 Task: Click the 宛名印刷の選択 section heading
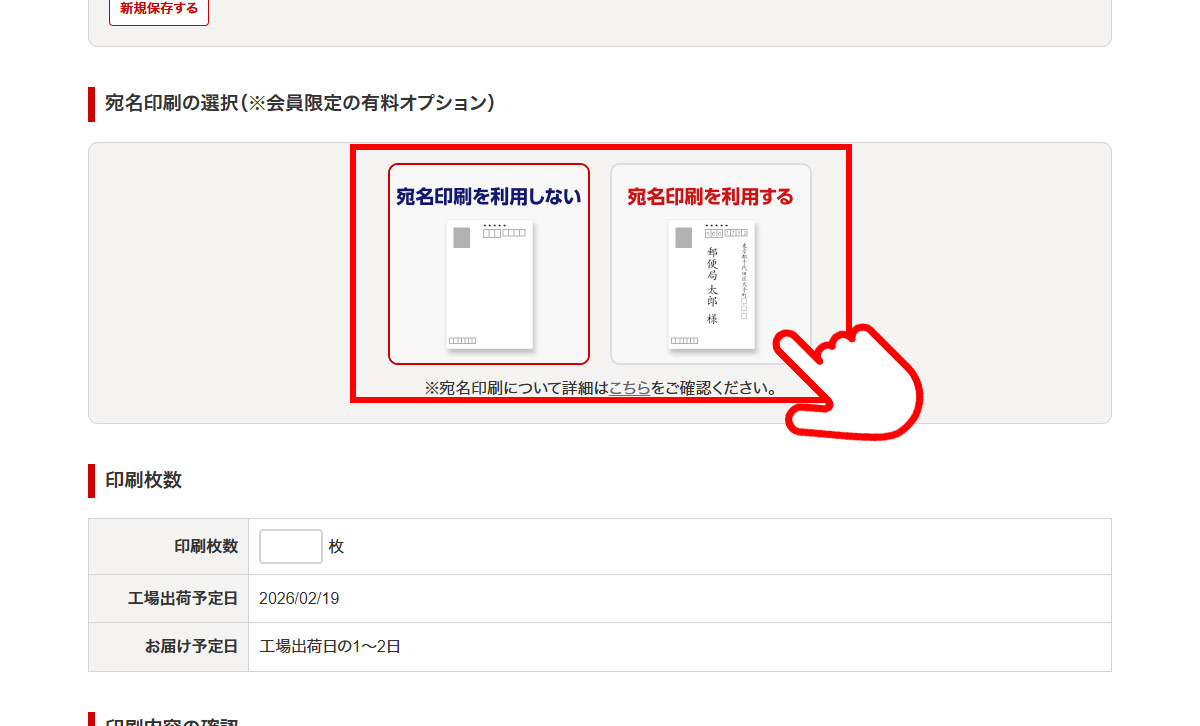pyautogui.click(x=300, y=103)
